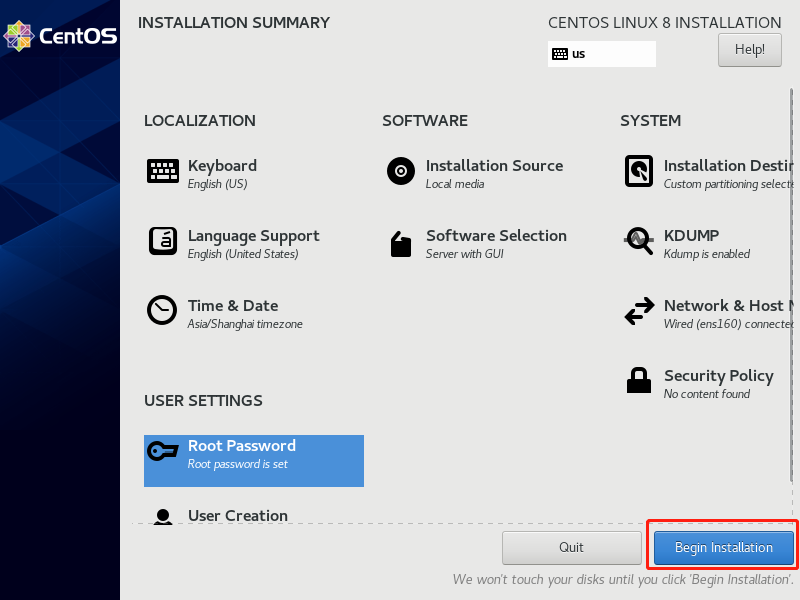Click the Network & Host arrows icon

639,311
